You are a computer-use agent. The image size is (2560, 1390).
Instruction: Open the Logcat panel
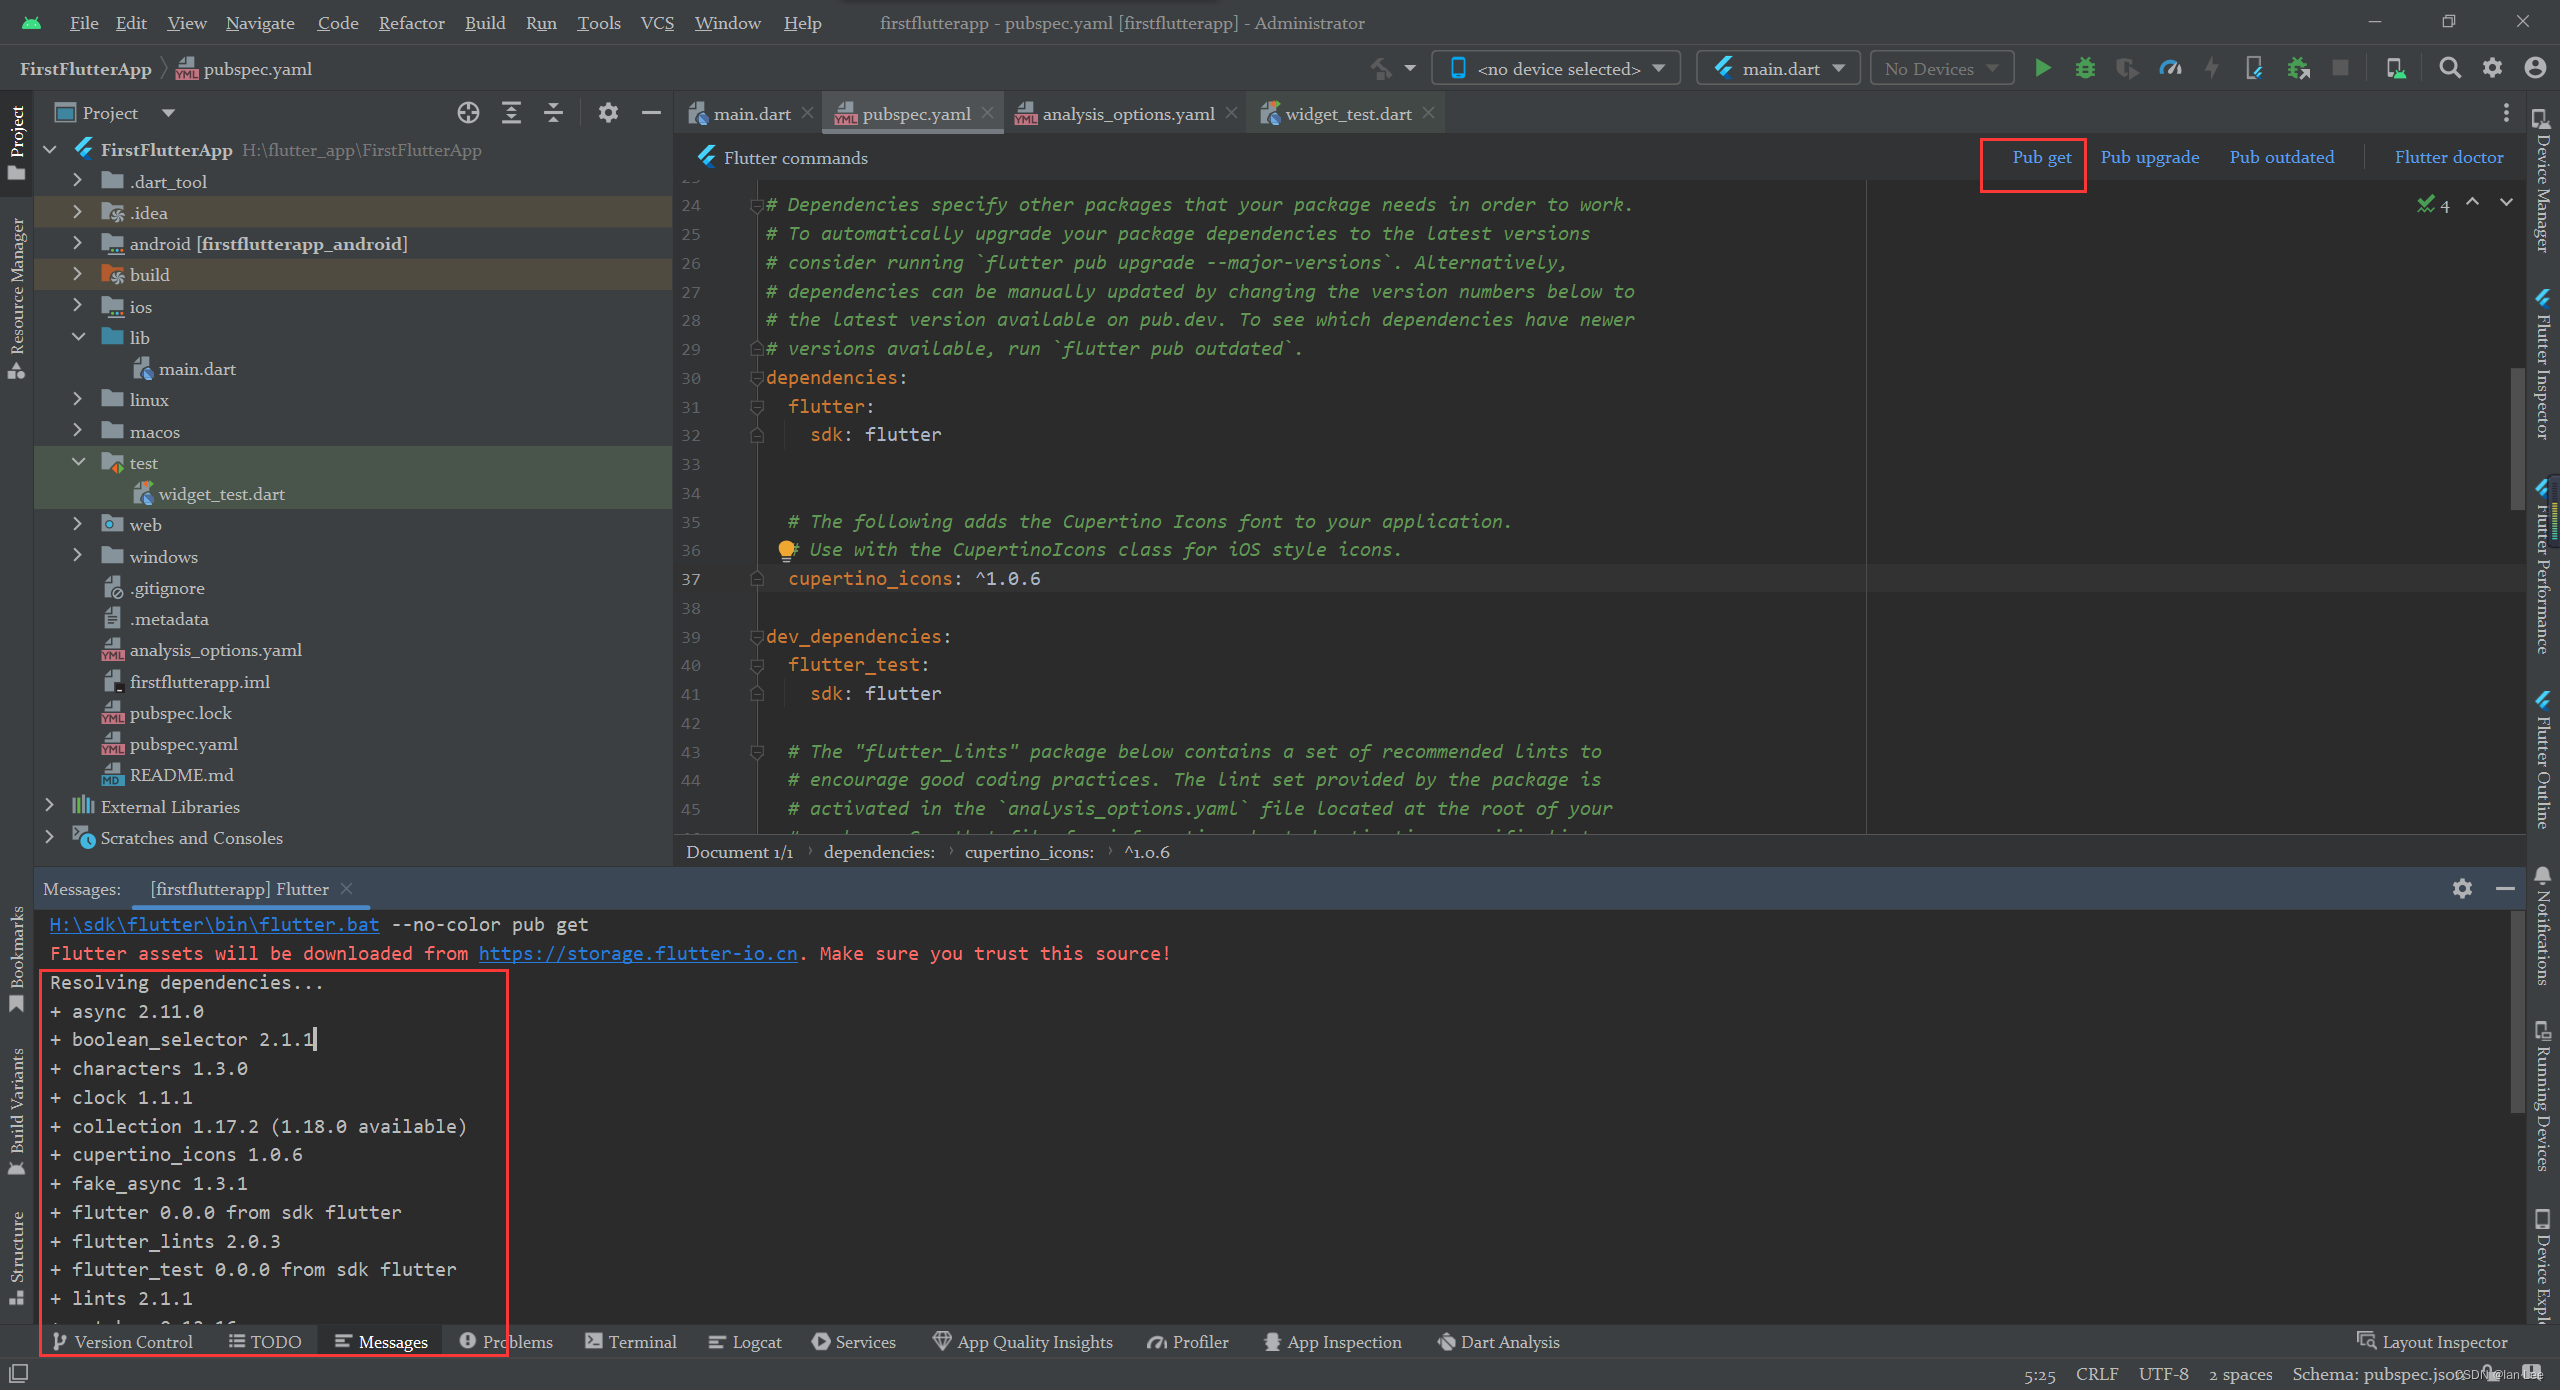pyautogui.click(x=744, y=1341)
